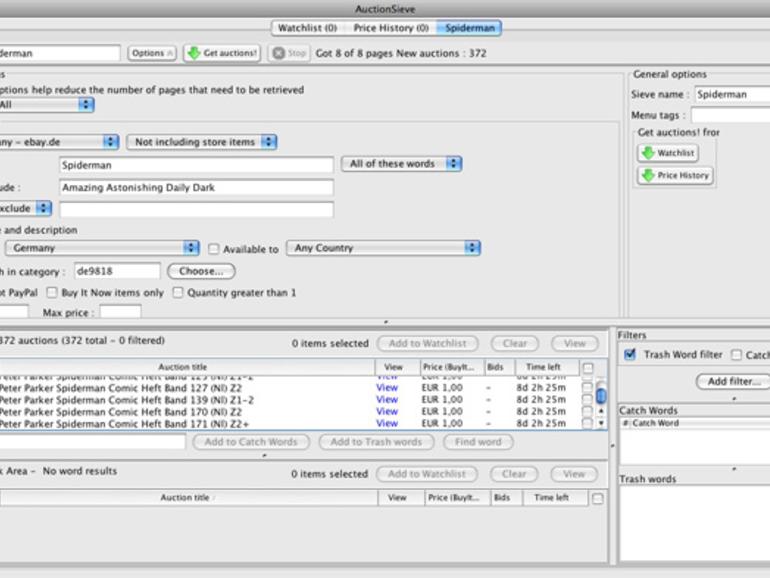This screenshot has width=770, height=578.
Task: Click the search keyword field containing Spiderman
Action: pos(196,165)
